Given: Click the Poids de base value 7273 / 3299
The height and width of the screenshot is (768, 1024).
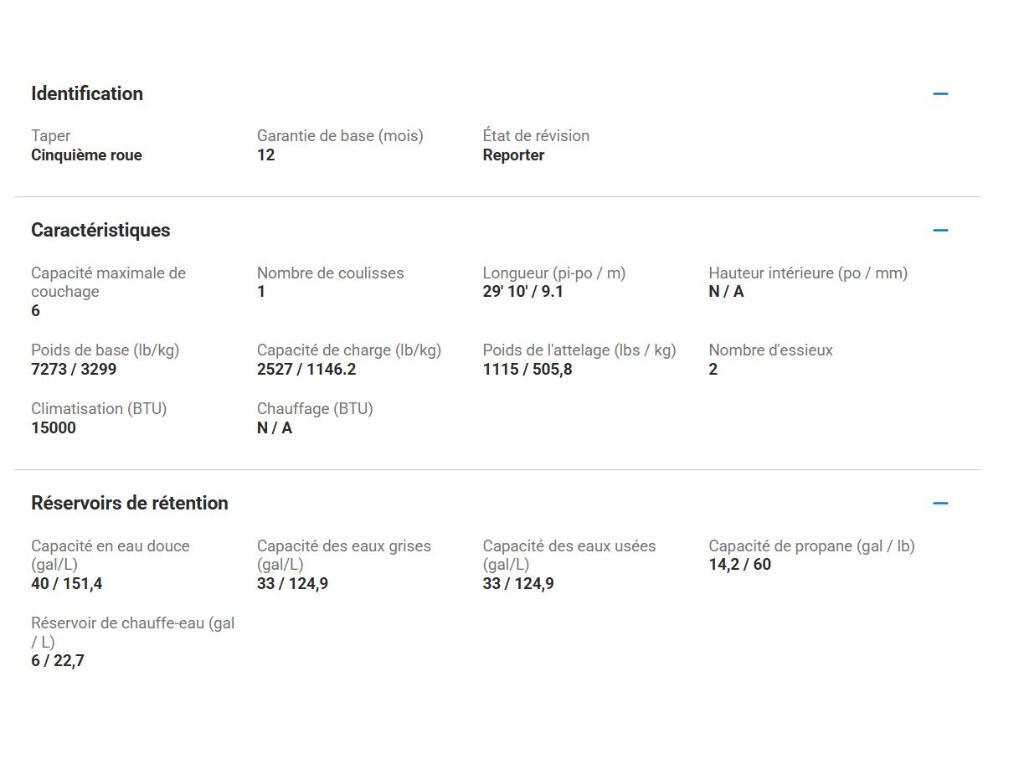Looking at the screenshot, I should pos(73,370).
